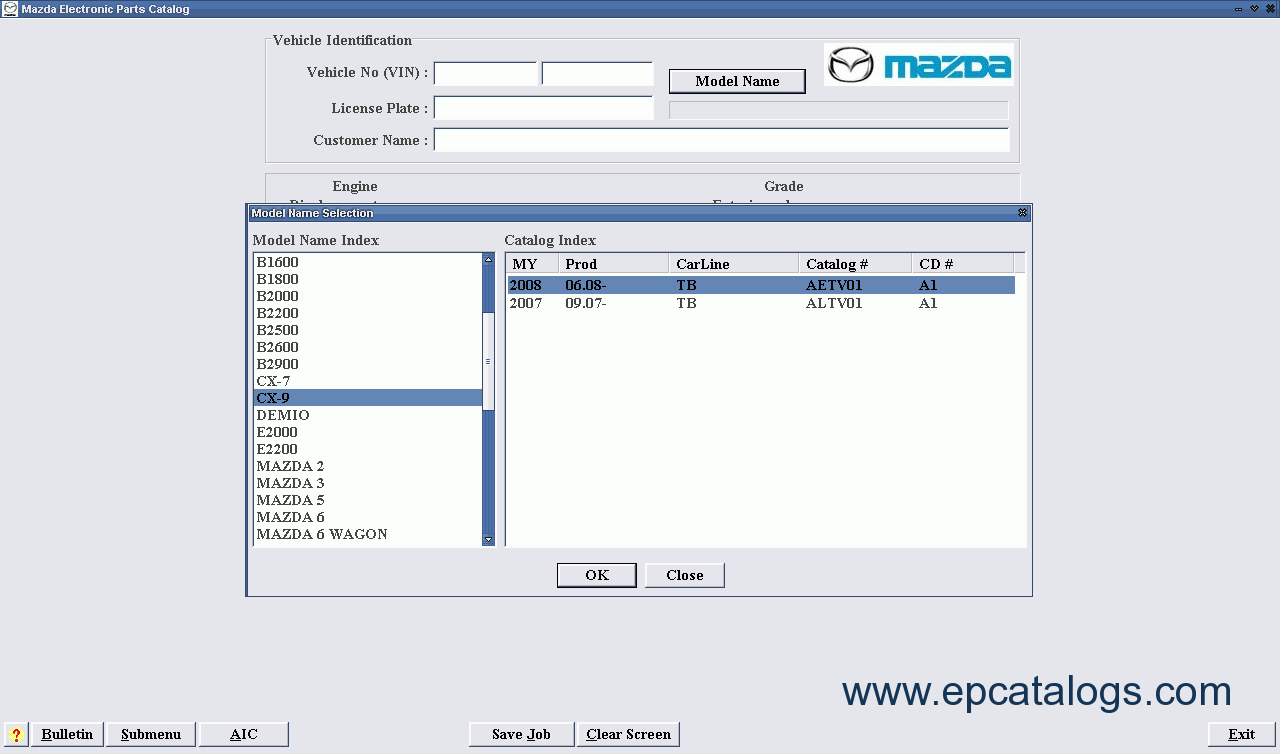
Task: Click the Save Job button
Action: [x=521, y=734]
